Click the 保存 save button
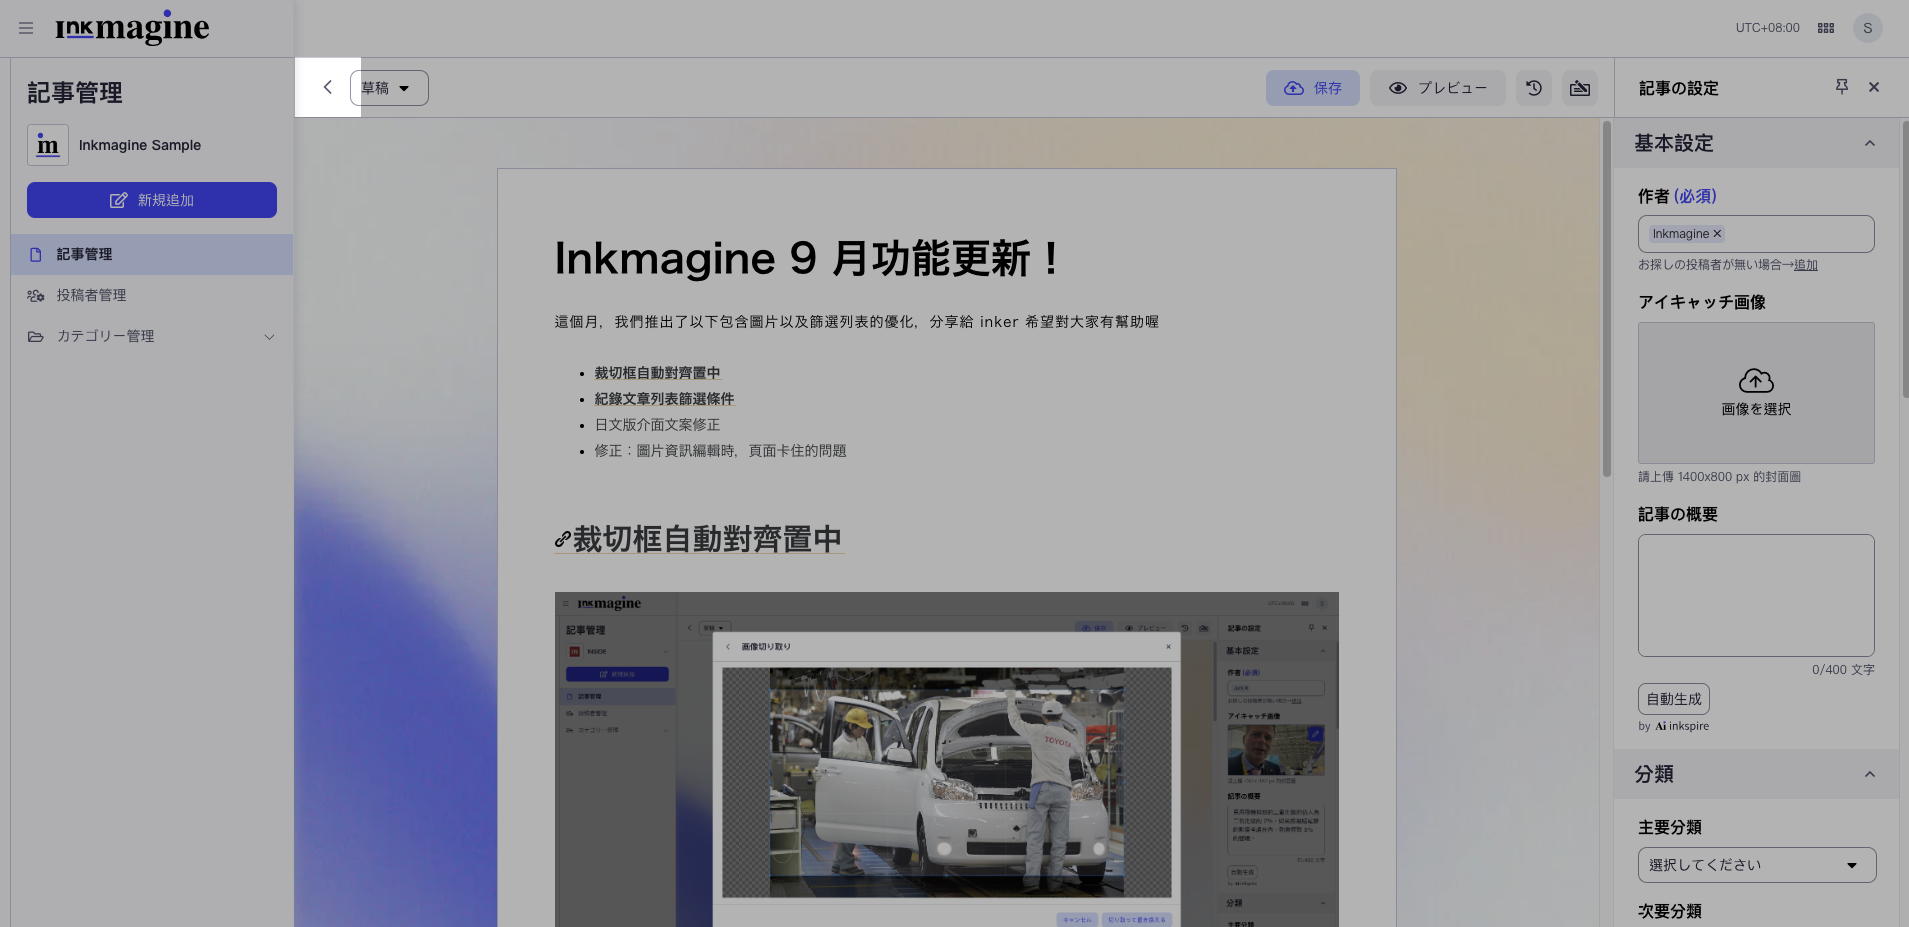Image resolution: width=1909 pixels, height=927 pixels. click(1312, 88)
